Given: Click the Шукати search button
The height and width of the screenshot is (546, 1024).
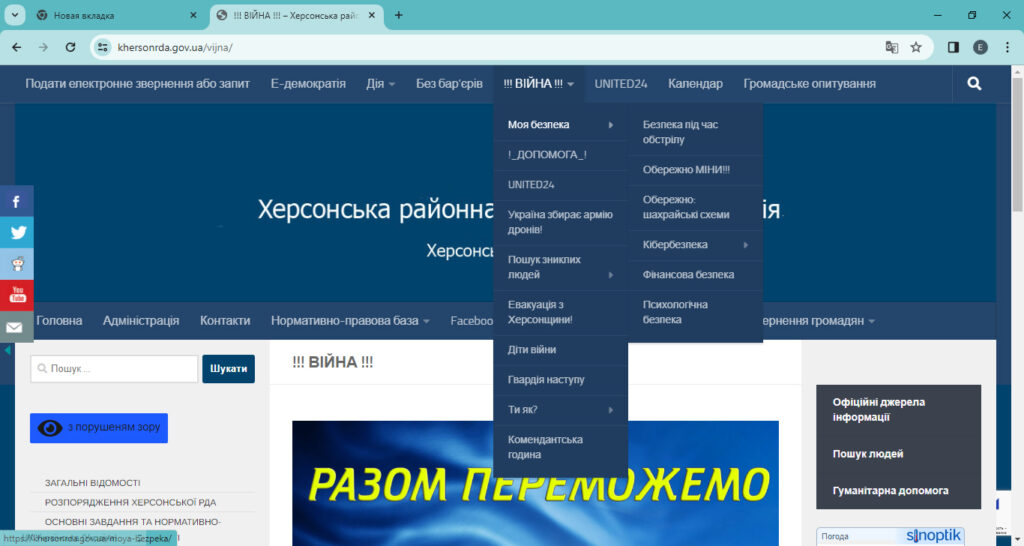Looking at the screenshot, I should pos(228,369).
